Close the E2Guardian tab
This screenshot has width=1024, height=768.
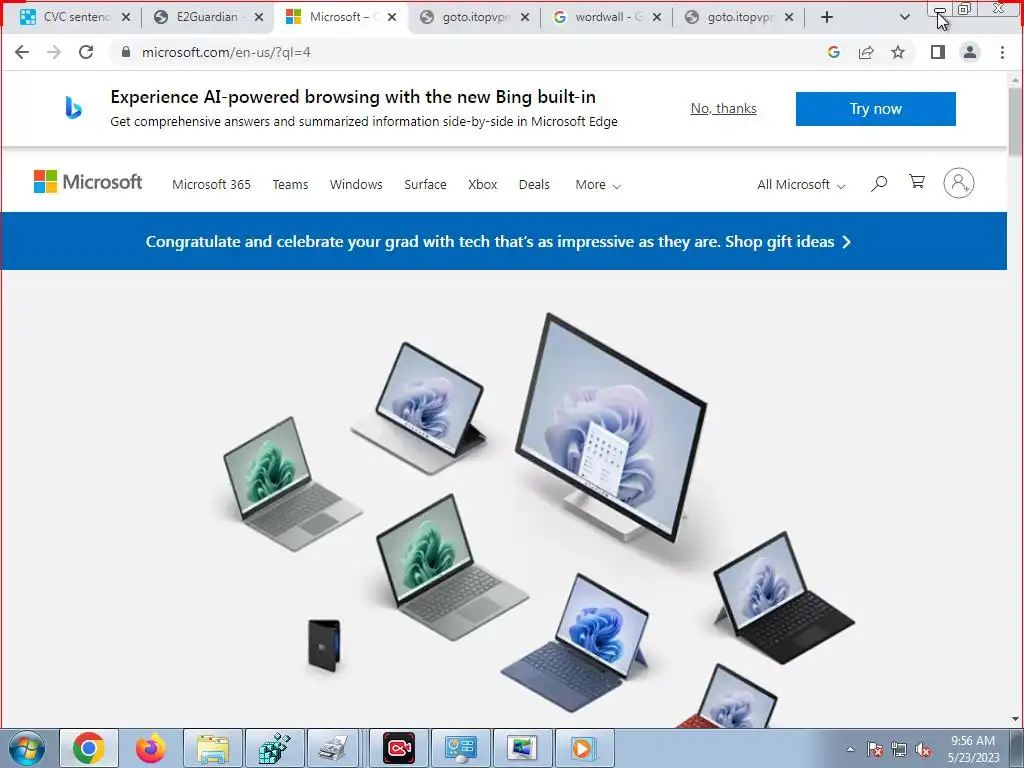click(x=259, y=17)
